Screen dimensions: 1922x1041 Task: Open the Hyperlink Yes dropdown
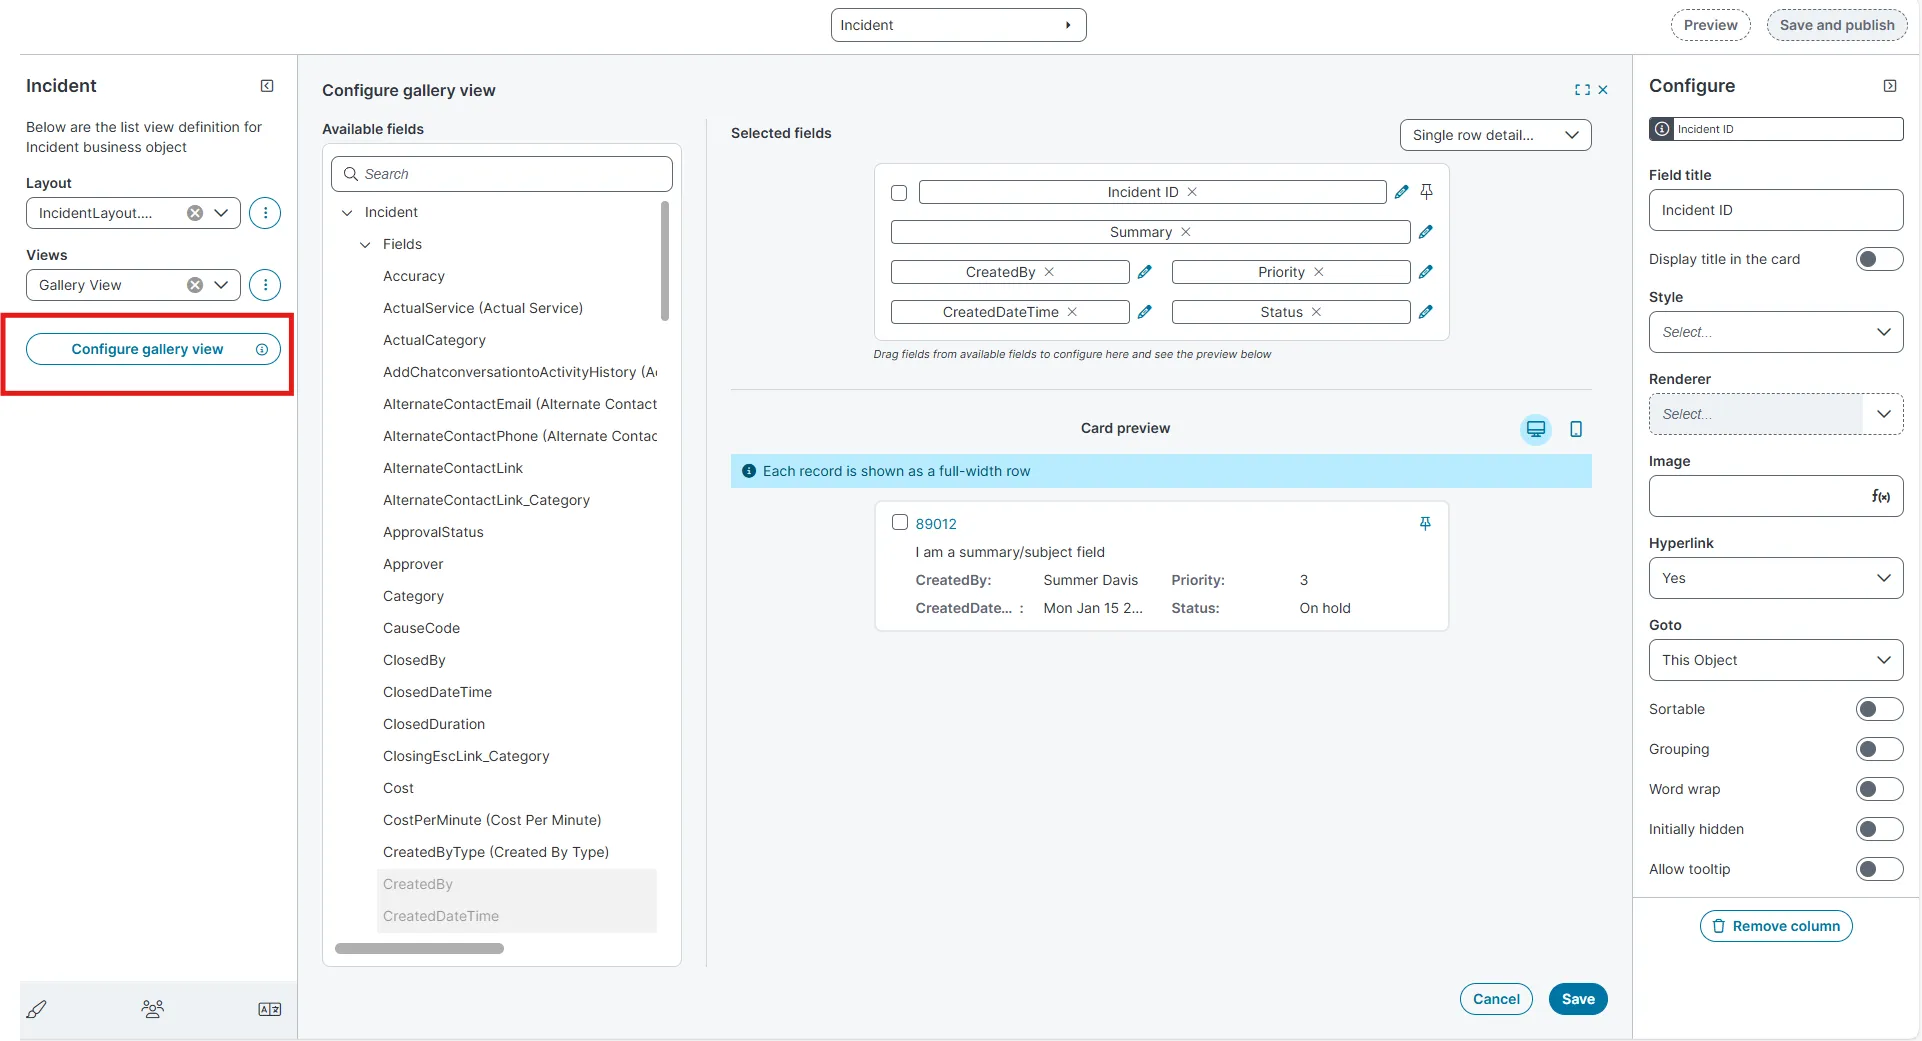click(x=1775, y=578)
